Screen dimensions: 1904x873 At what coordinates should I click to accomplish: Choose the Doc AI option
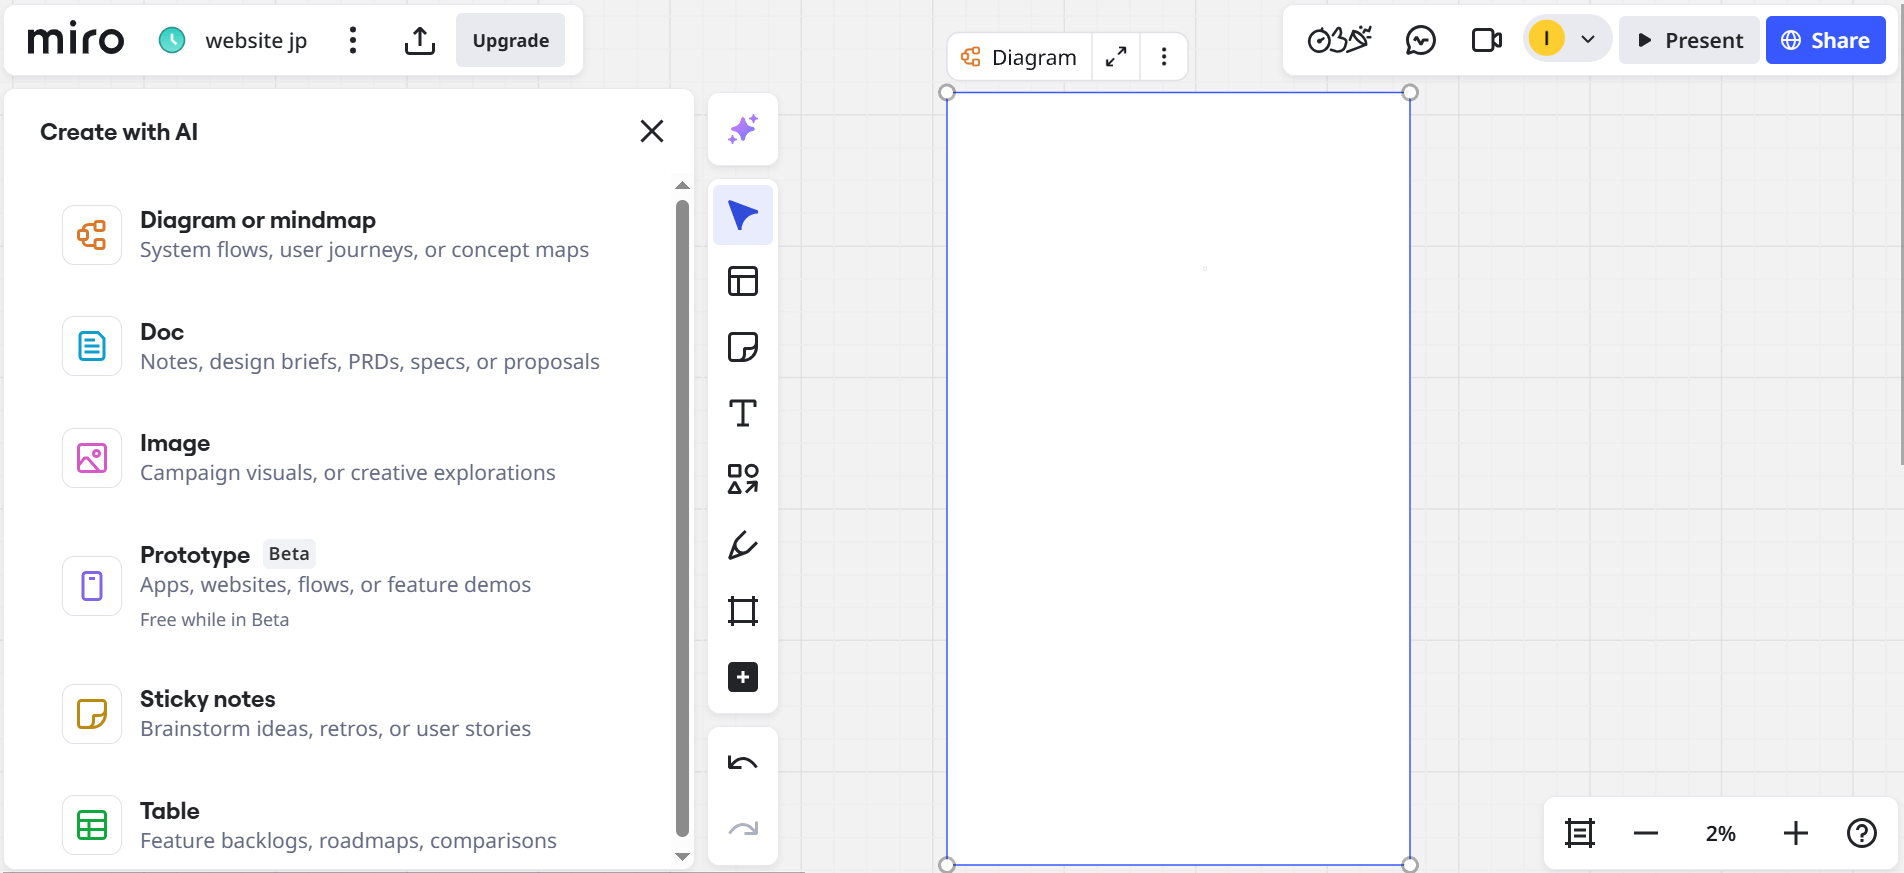[340, 346]
